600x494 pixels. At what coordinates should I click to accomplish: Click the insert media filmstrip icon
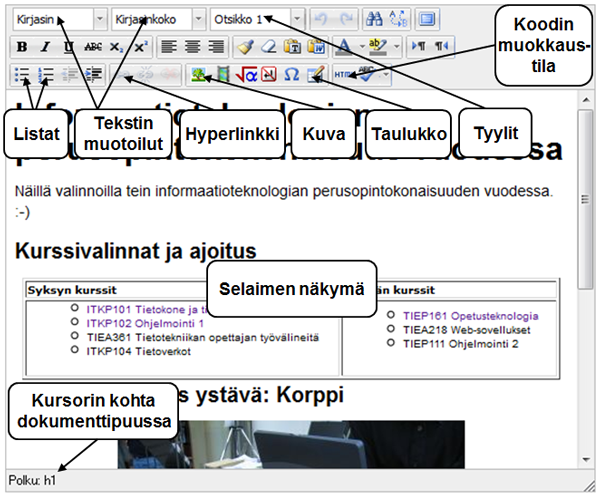tap(222, 75)
